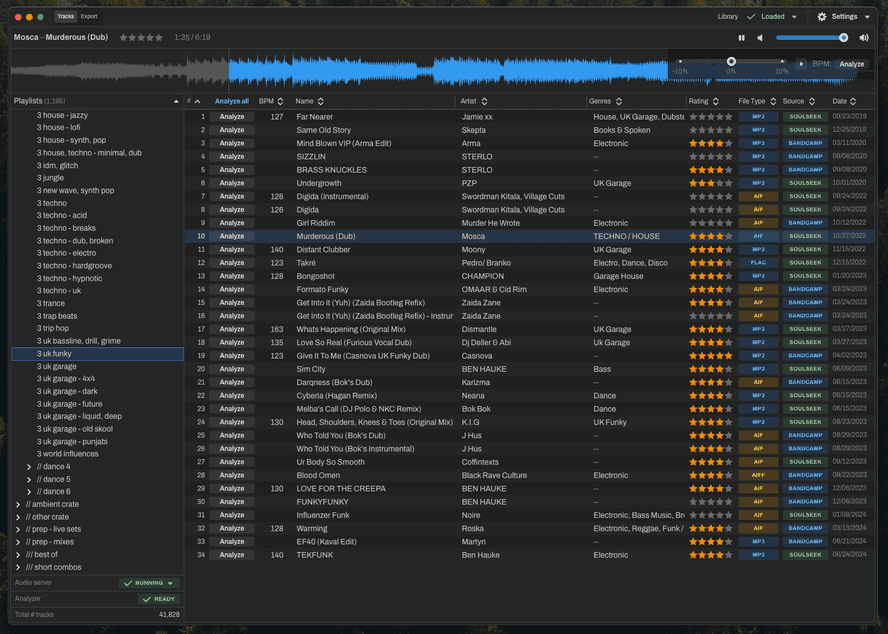This screenshot has width=888, height=634.
Task: Adjust the volume slider handle
Action: (x=843, y=38)
